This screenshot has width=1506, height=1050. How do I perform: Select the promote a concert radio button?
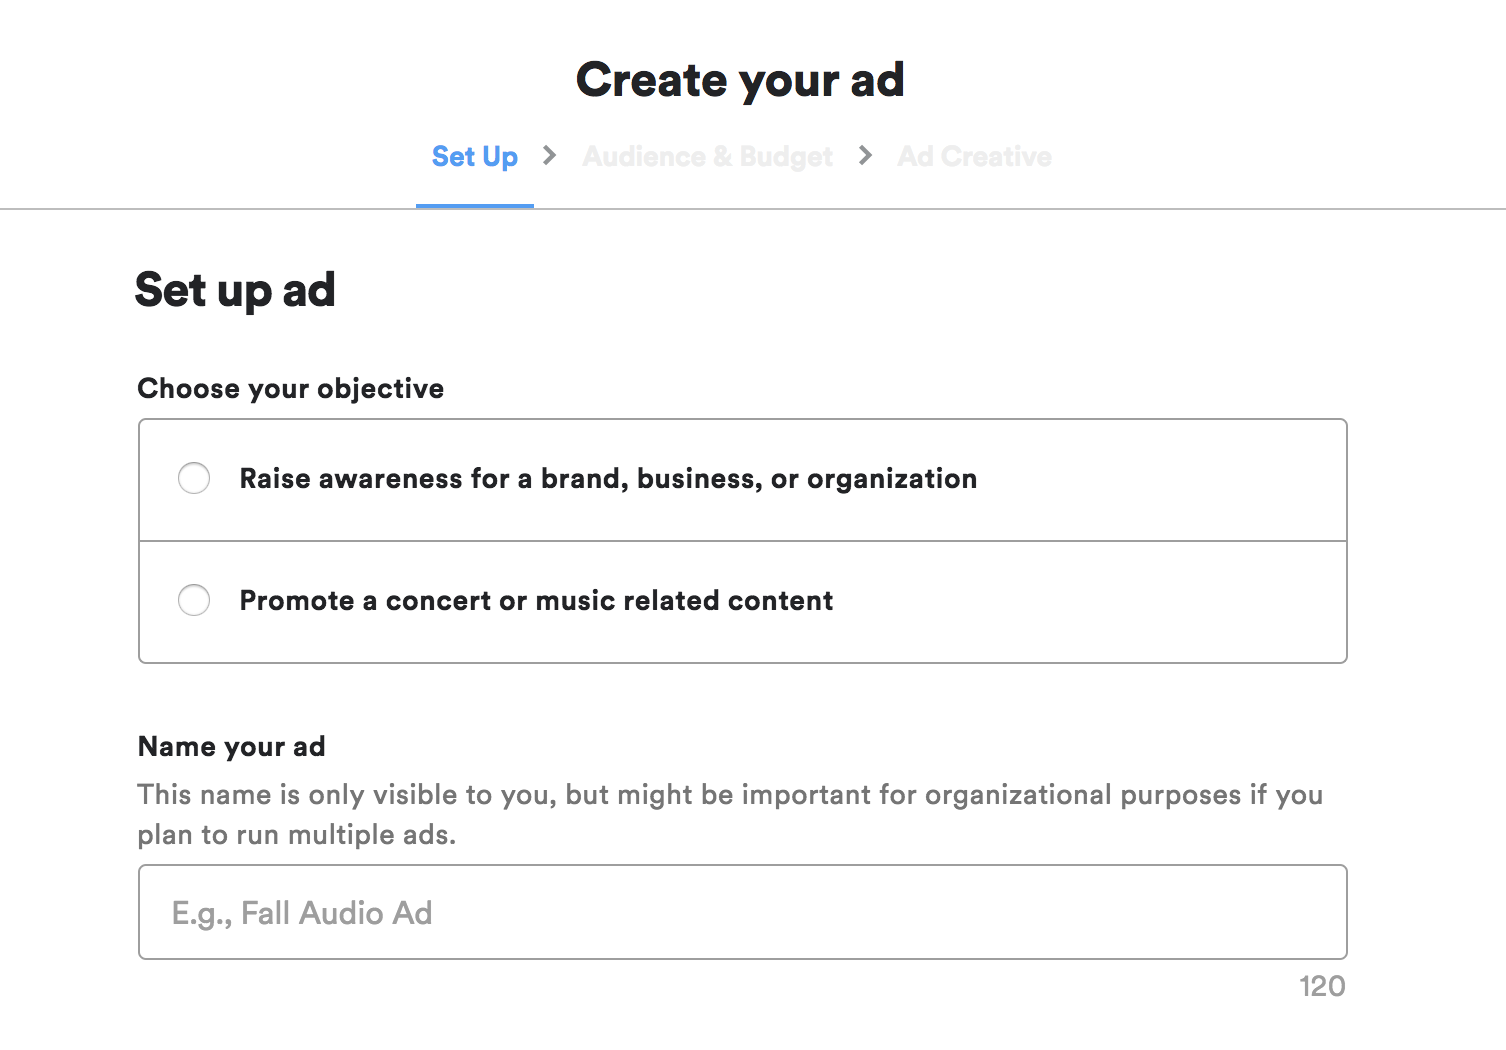coord(194,600)
